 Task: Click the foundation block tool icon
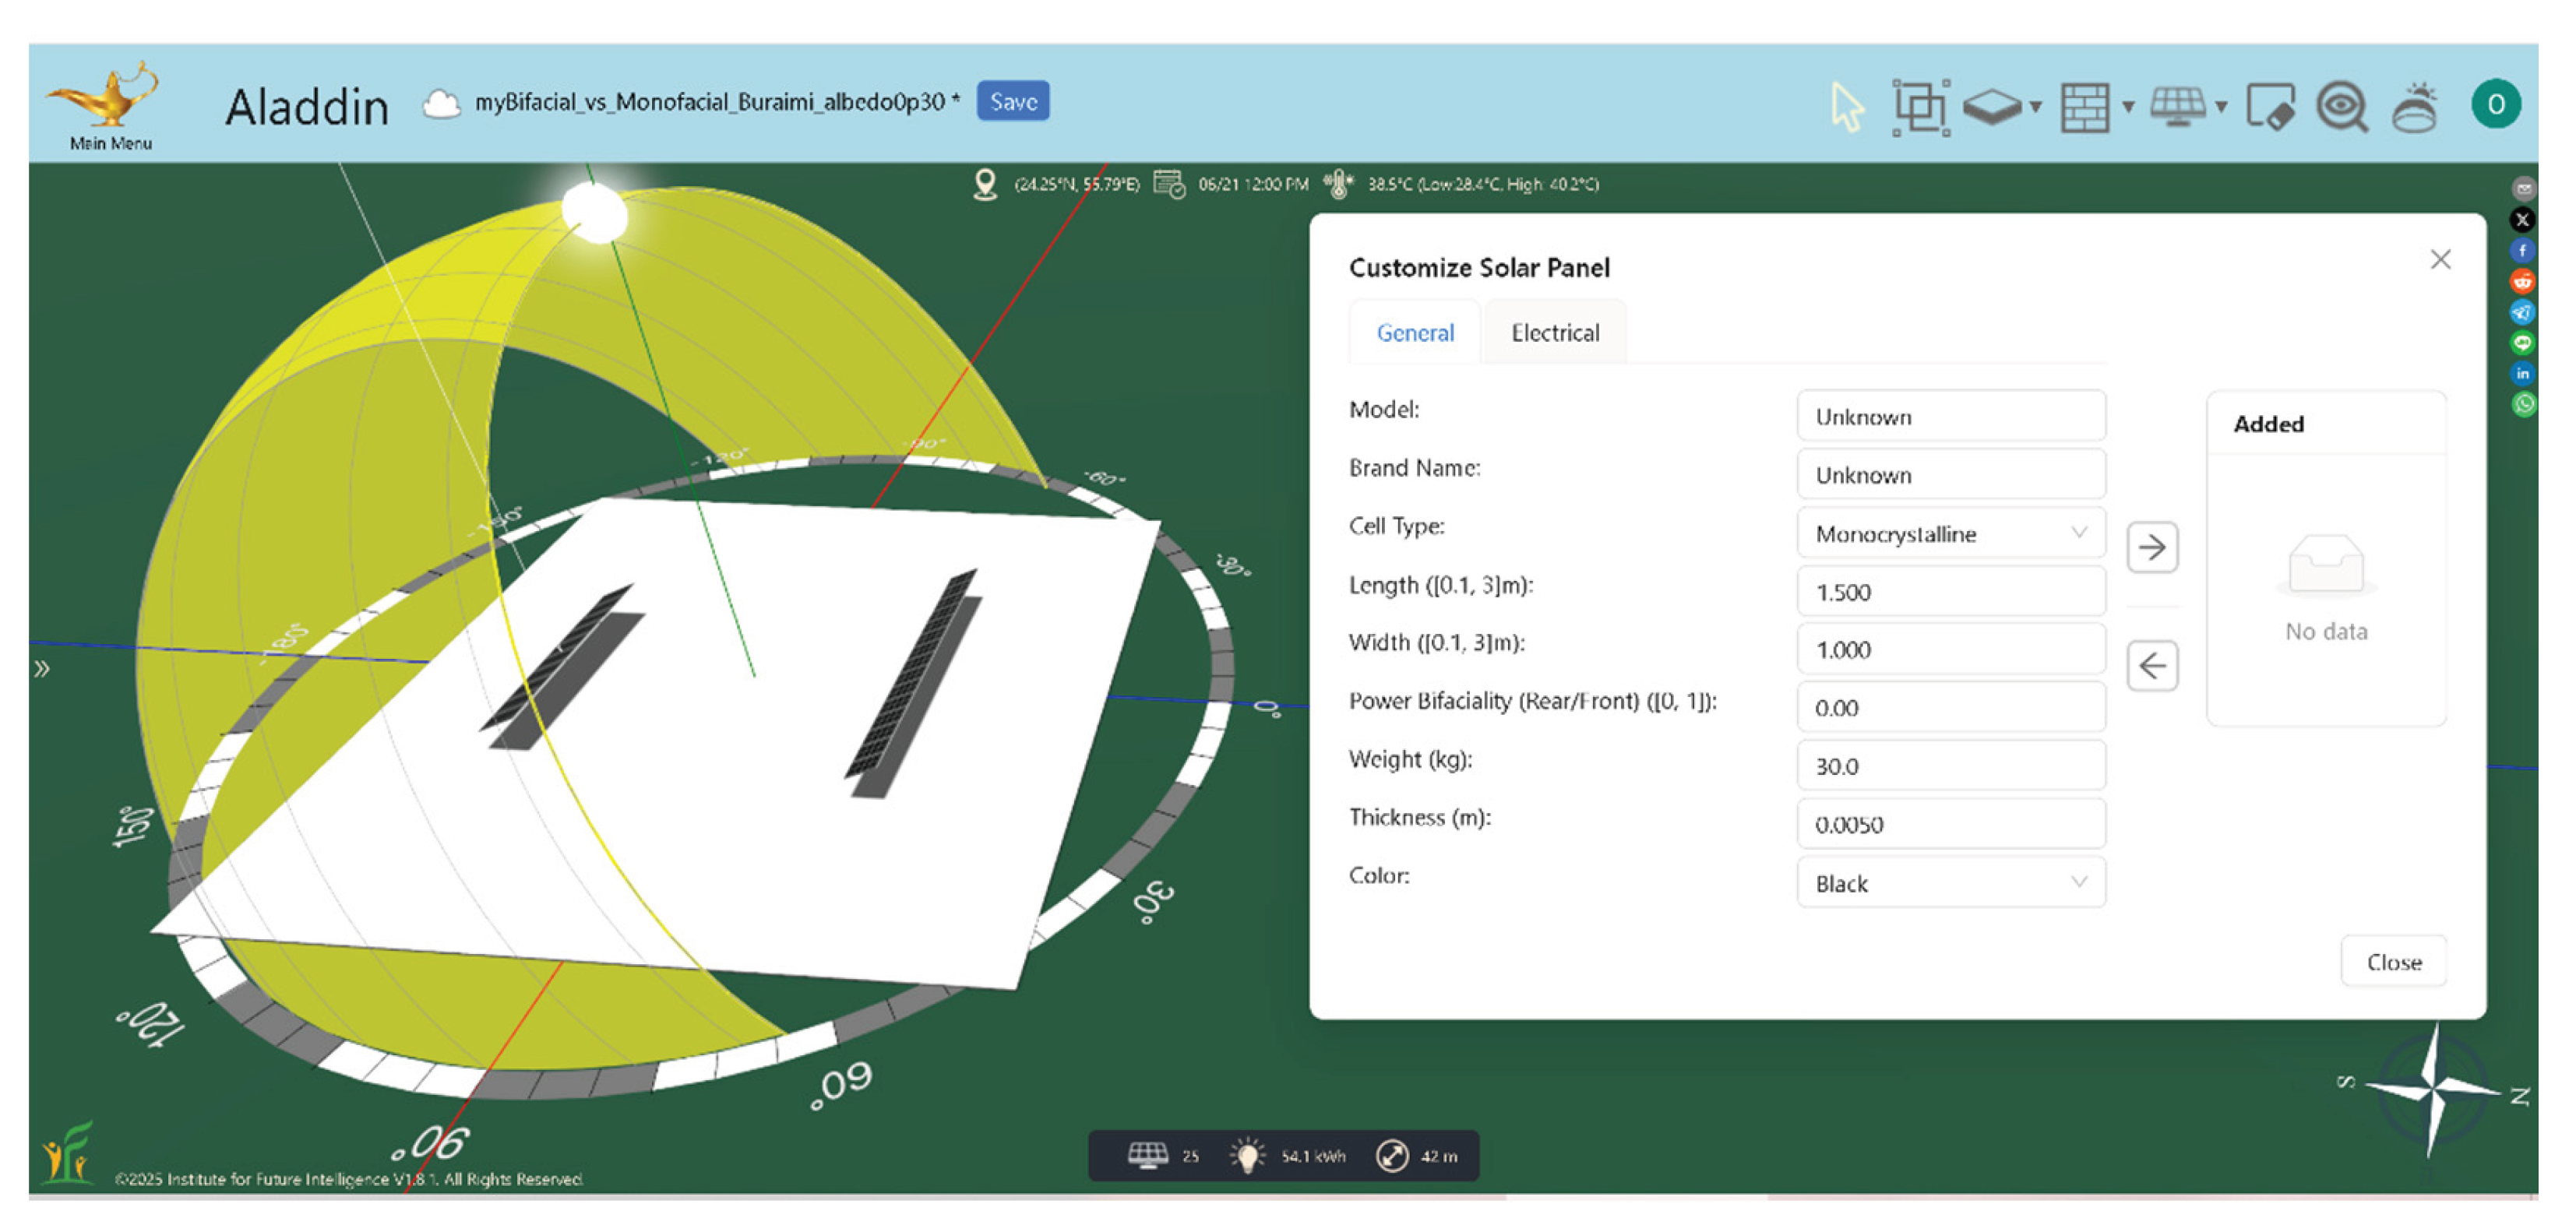click(x=1992, y=106)
